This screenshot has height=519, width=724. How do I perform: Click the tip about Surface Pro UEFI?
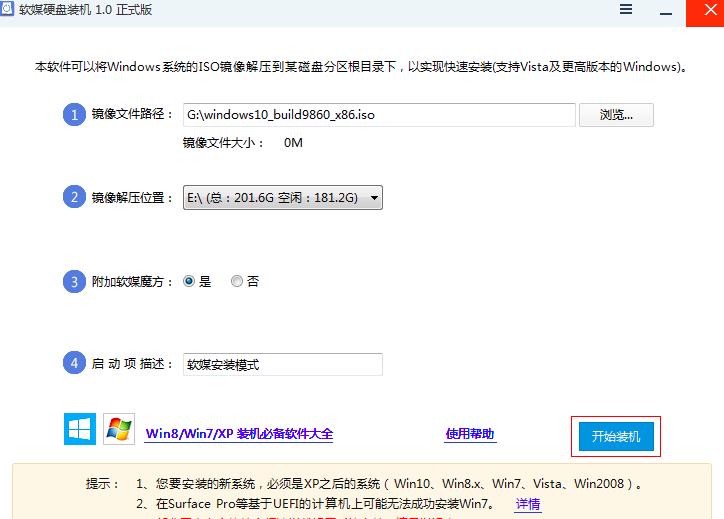[x=316, y=504]
